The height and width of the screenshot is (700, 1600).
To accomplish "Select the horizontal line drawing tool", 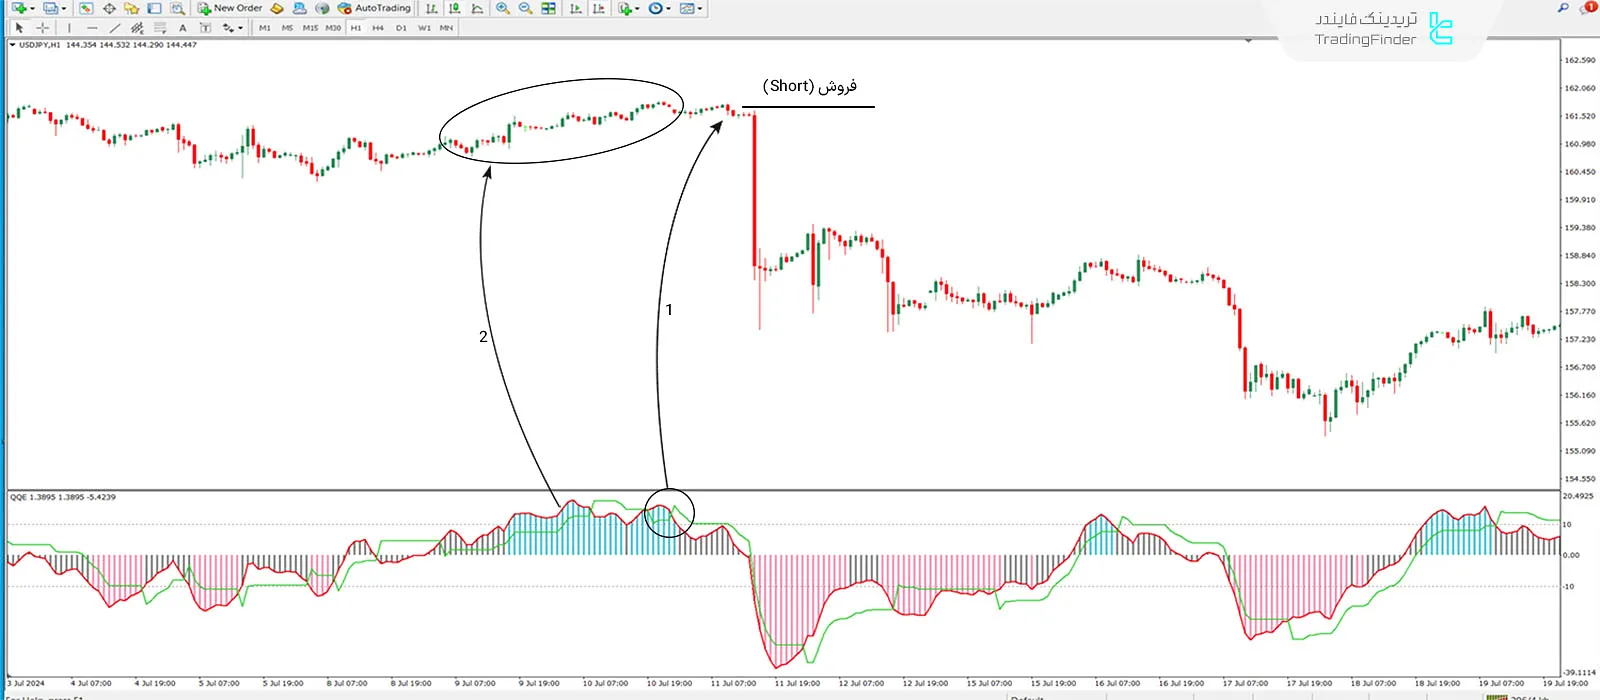I will 91,28.
